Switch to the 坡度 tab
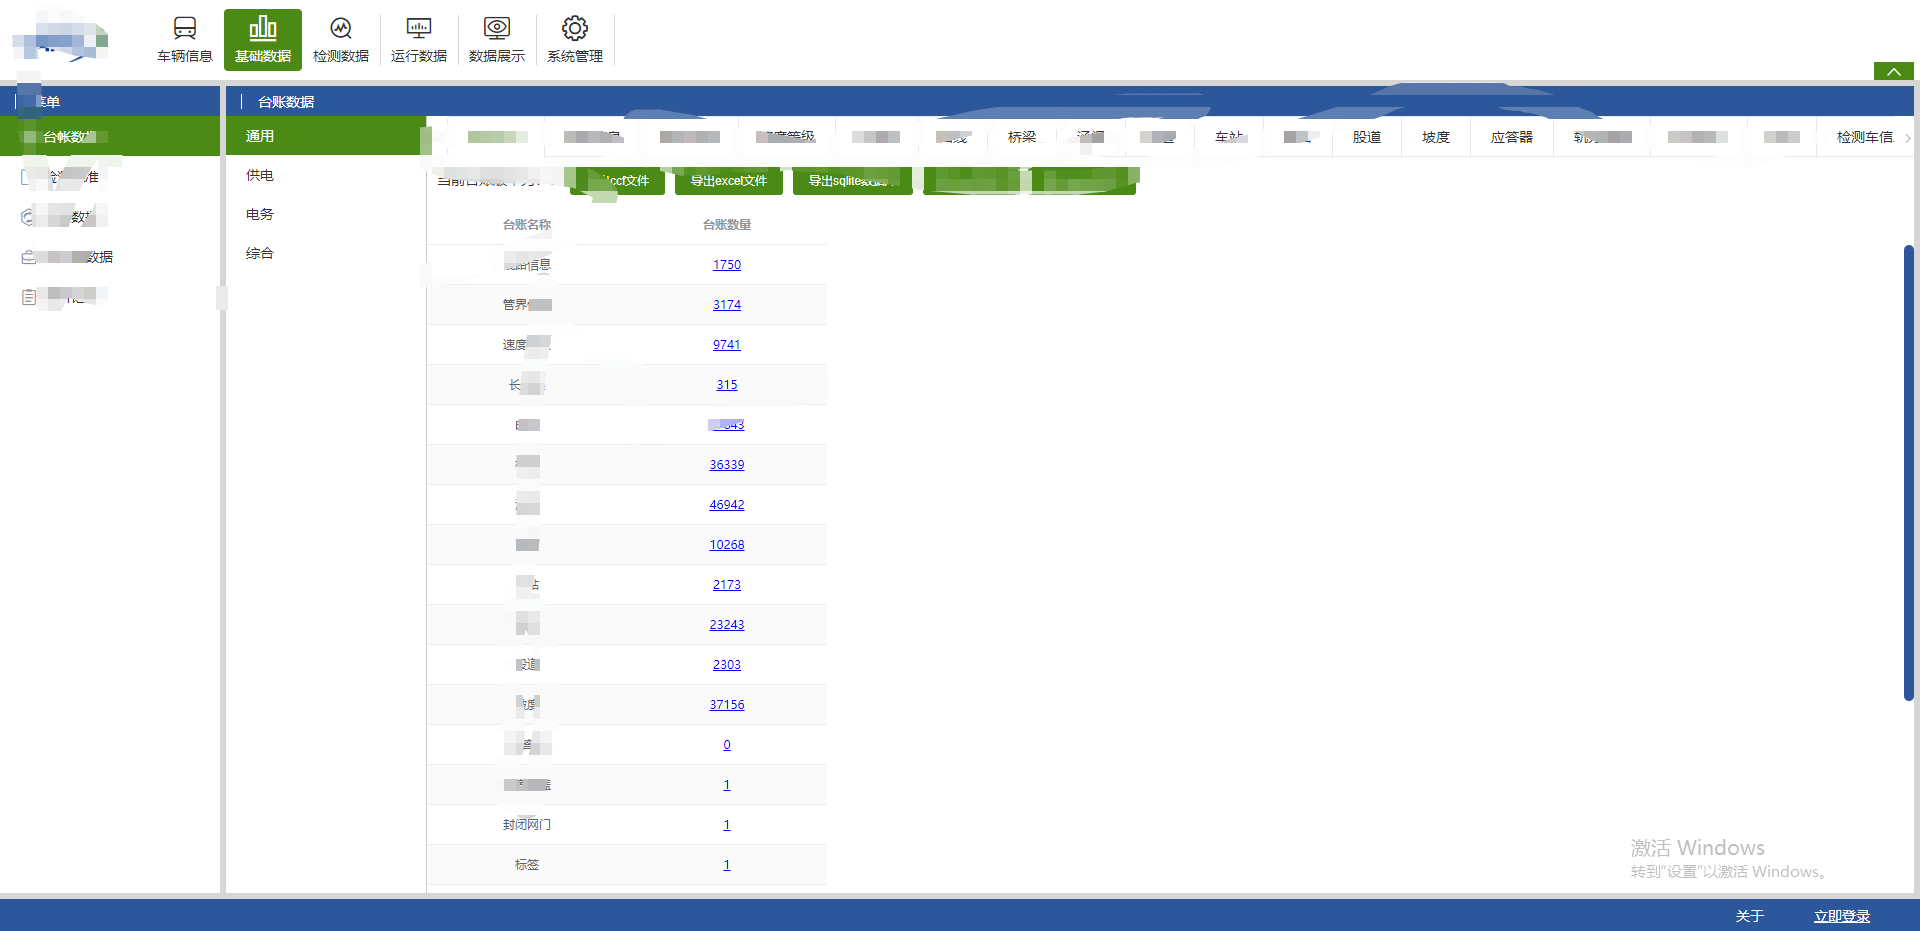The width and height of the screenshot is (1920, 931). pos(1436,137)
